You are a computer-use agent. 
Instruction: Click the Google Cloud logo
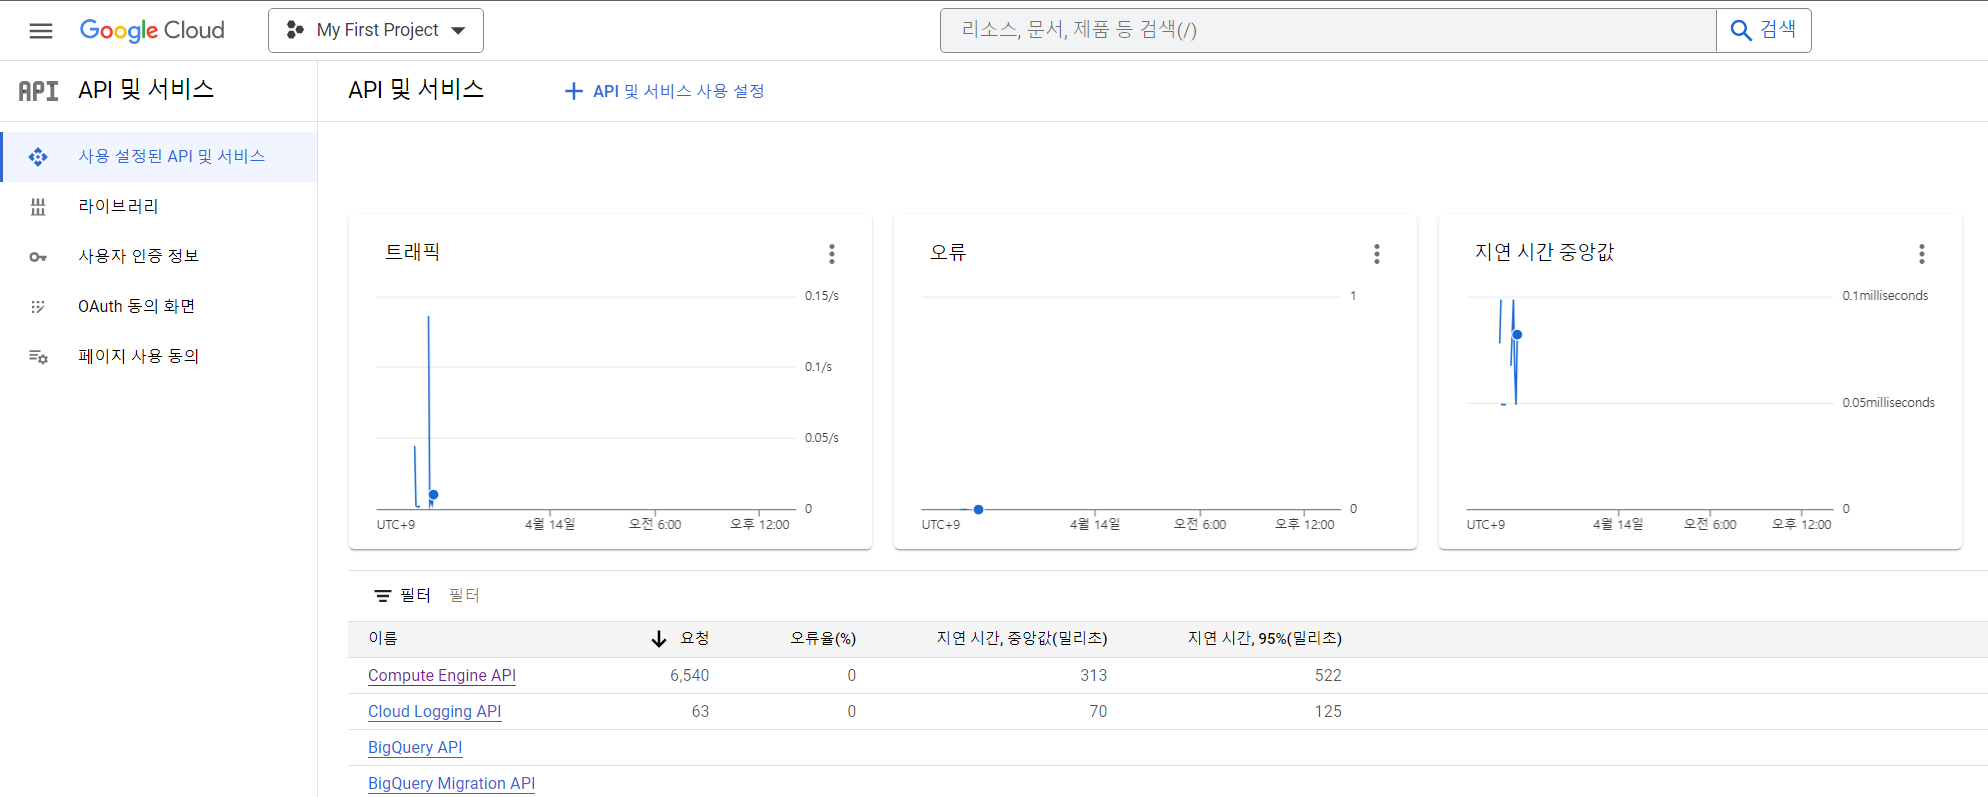pos(152,31)
